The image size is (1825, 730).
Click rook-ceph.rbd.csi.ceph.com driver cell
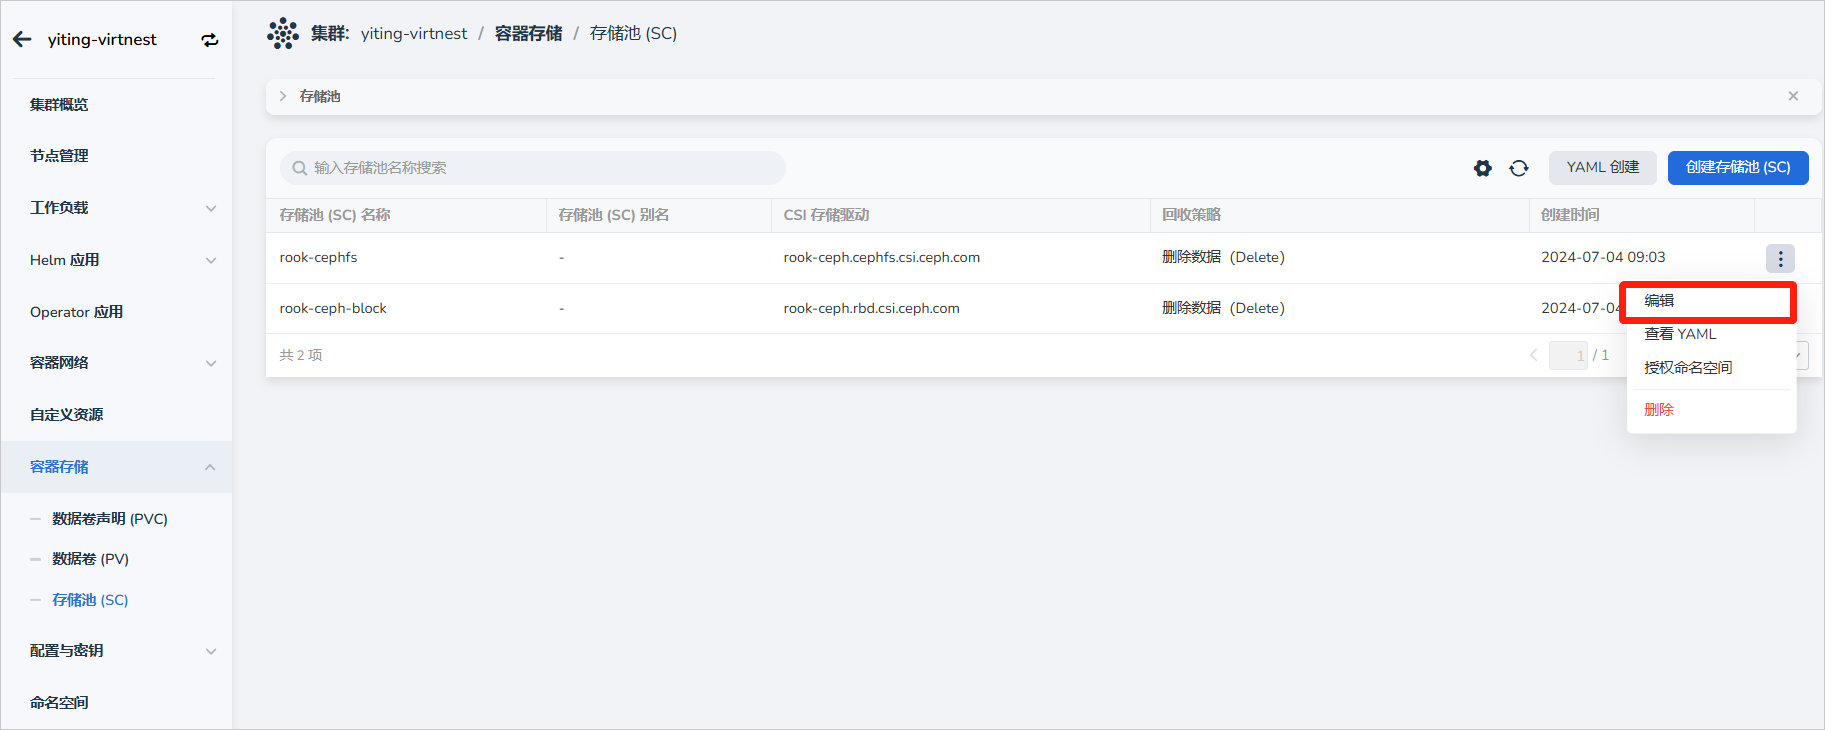click(x=871, y=308)
